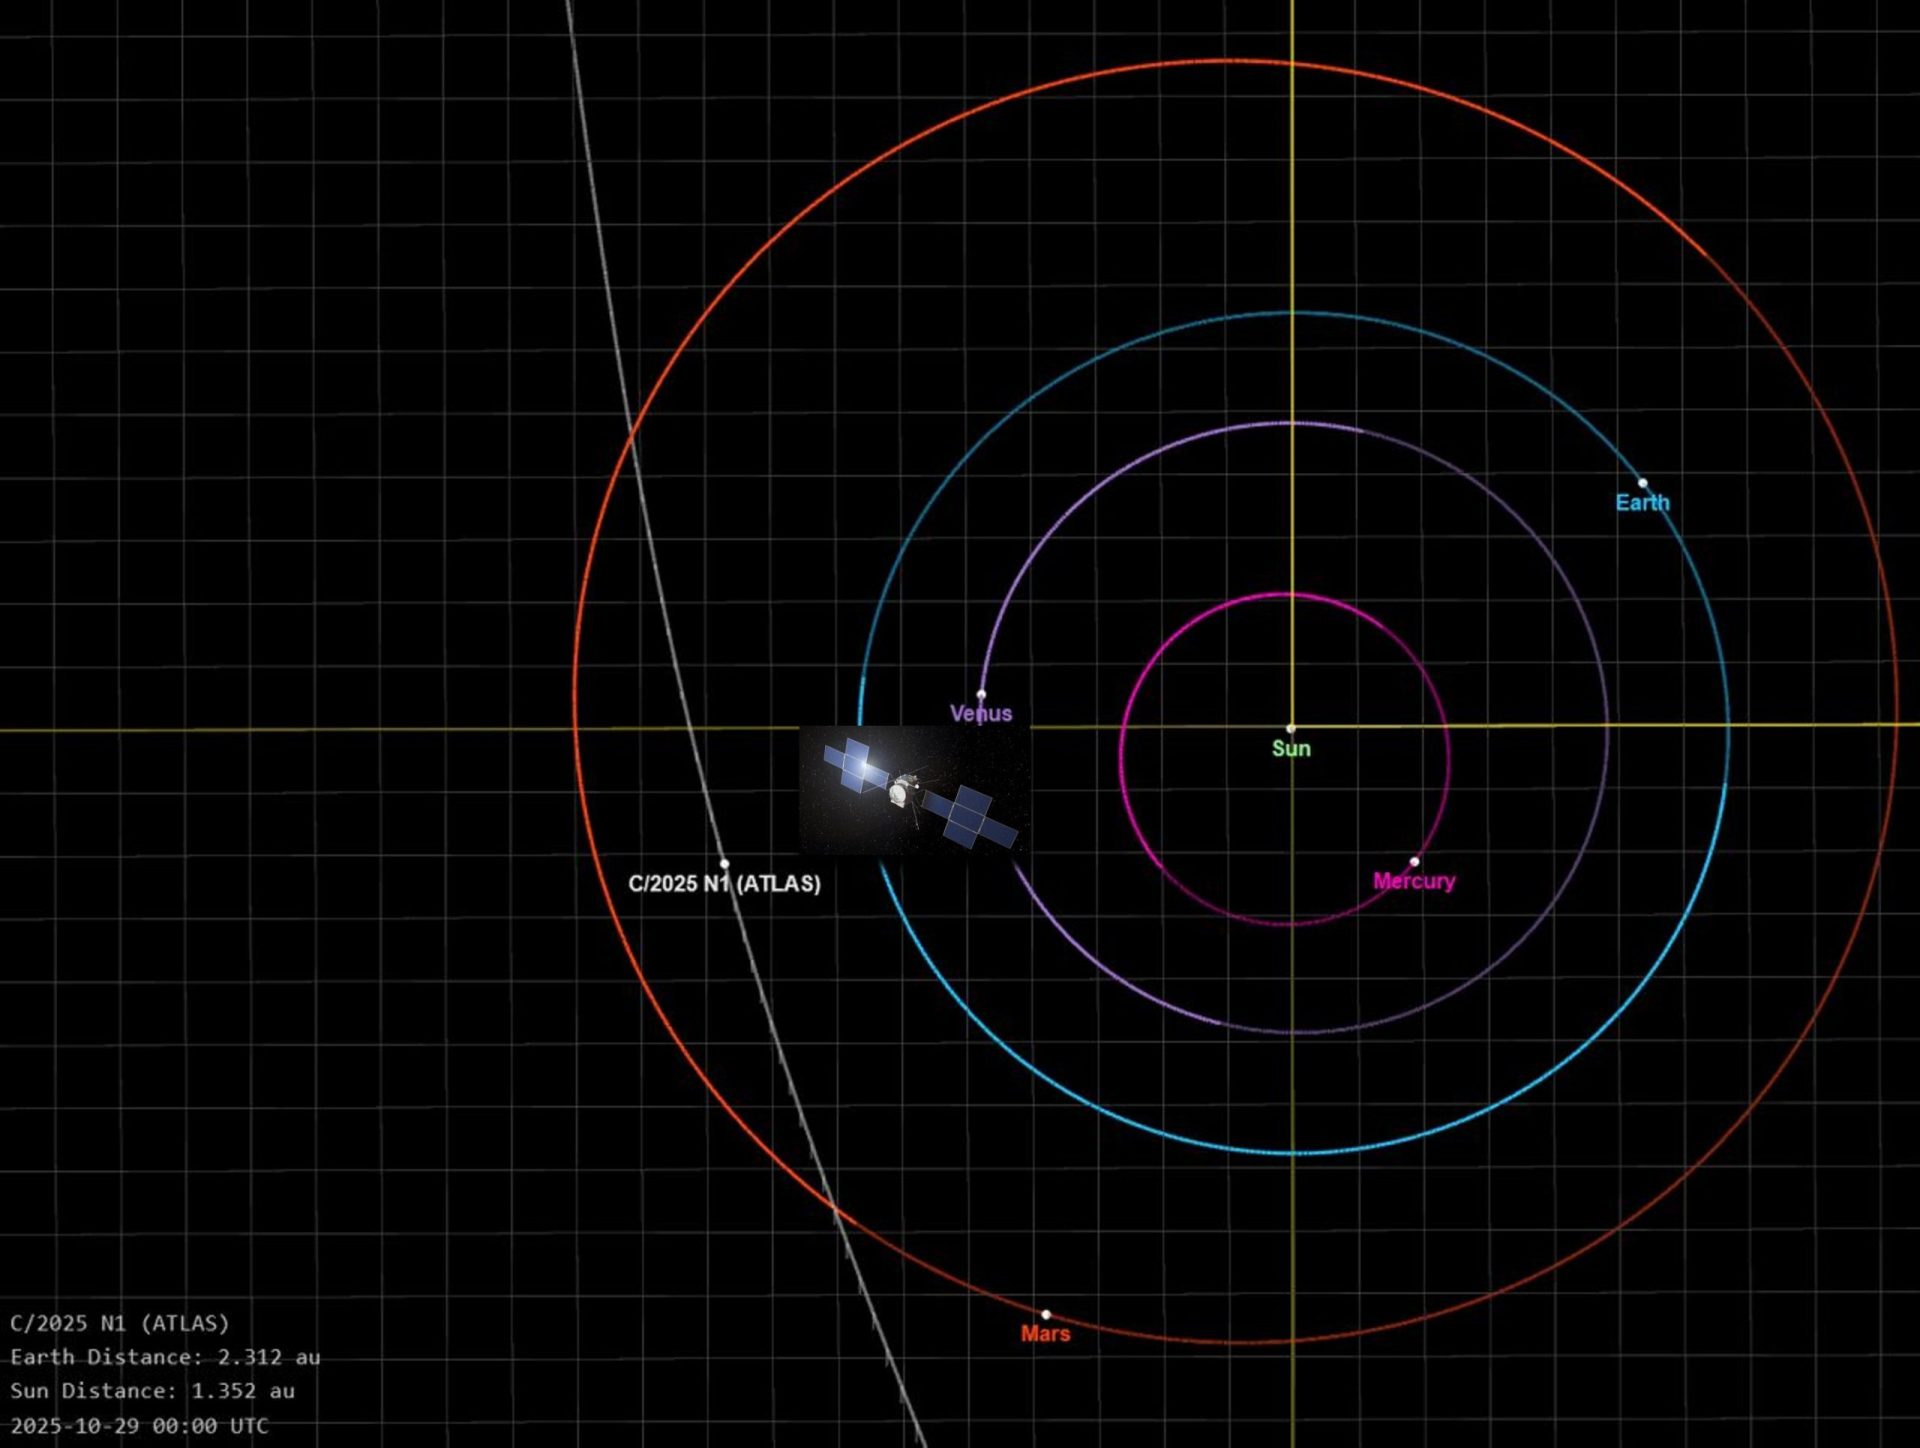Screen dimensions: 1920x1448
Task: Click the Sun Distance 1.352 au readout
Action: click(x=152, y=1391)
